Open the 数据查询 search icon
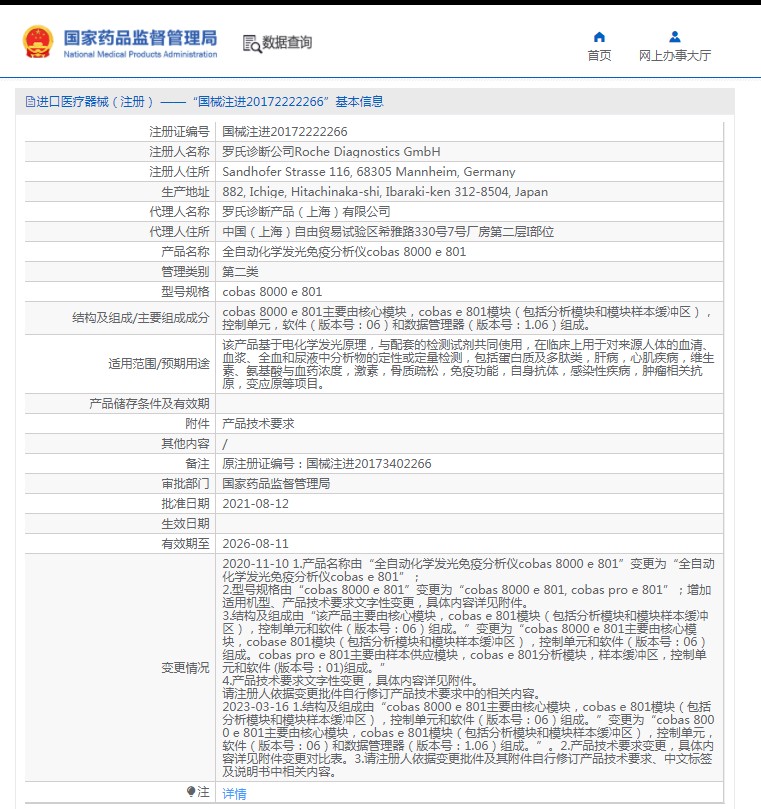This screenshot has width=761, height=809. pos(252,43)
